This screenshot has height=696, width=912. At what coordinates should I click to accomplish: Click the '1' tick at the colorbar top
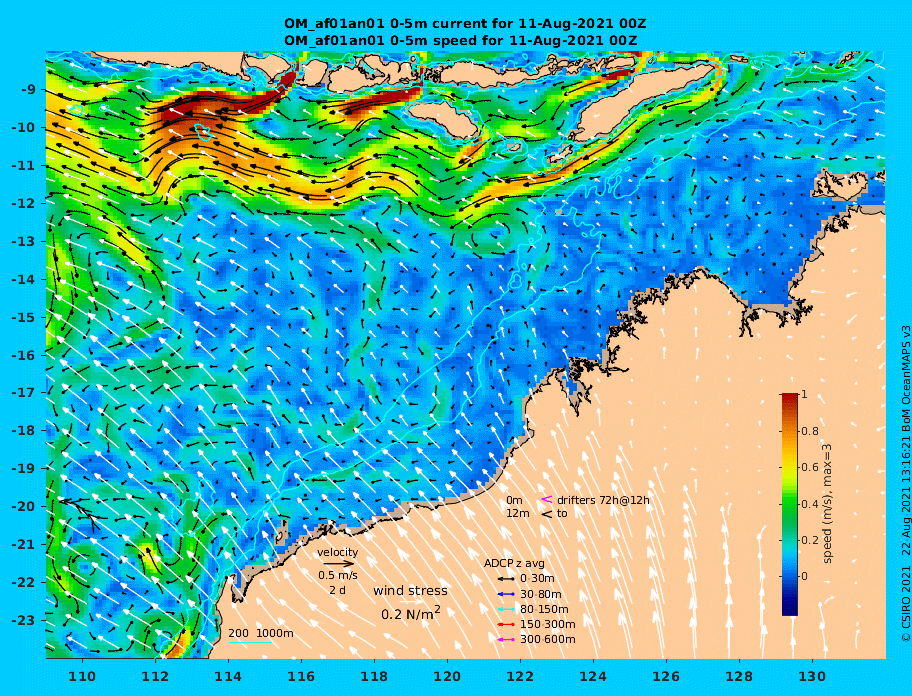[804, 395]
